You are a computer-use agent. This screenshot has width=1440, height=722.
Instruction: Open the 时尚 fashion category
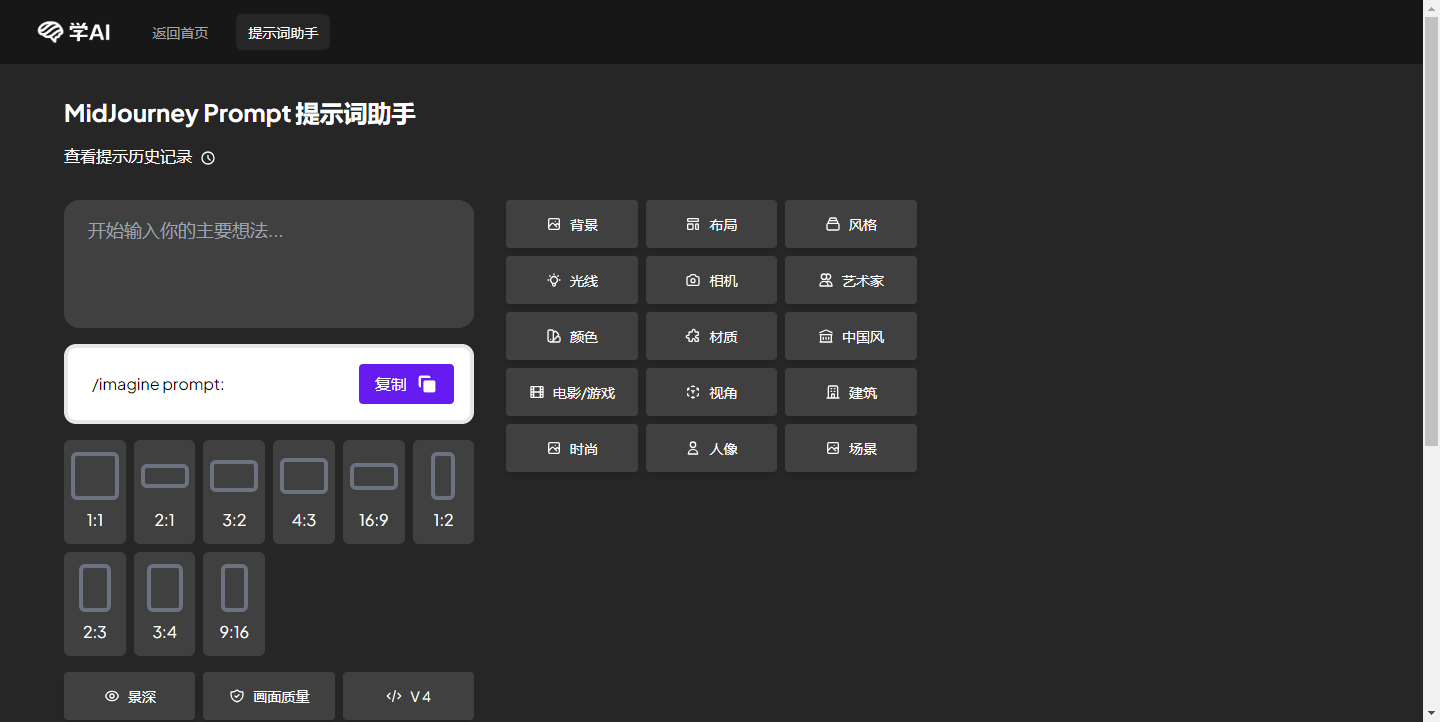point(572,448)
